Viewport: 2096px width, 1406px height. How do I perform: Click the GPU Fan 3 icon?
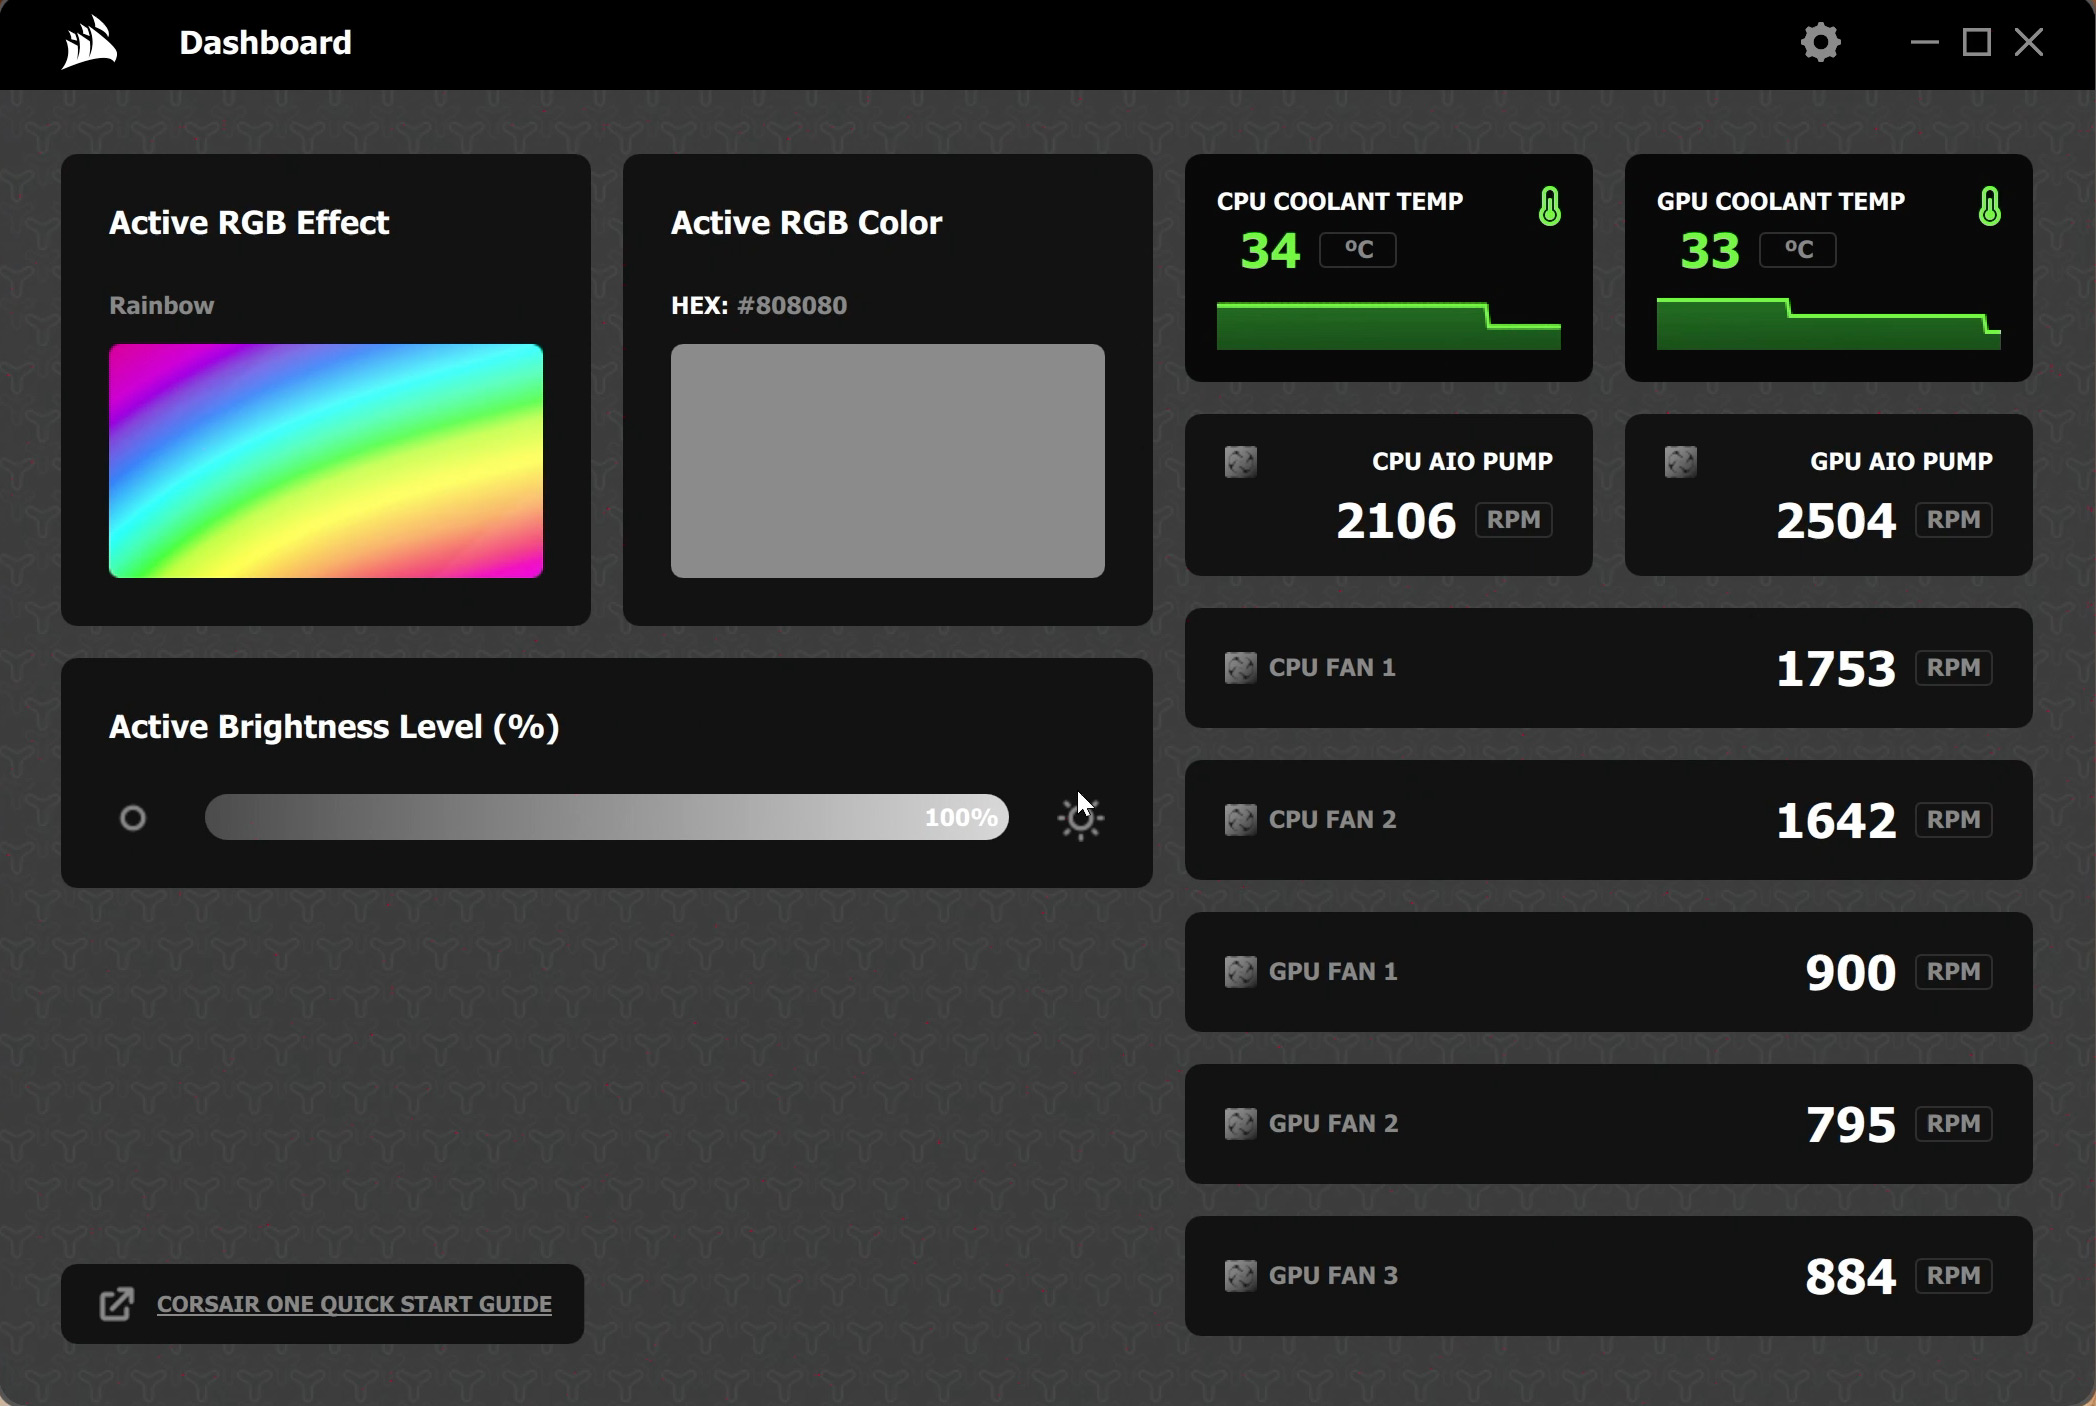[x=1240, y=1276]
